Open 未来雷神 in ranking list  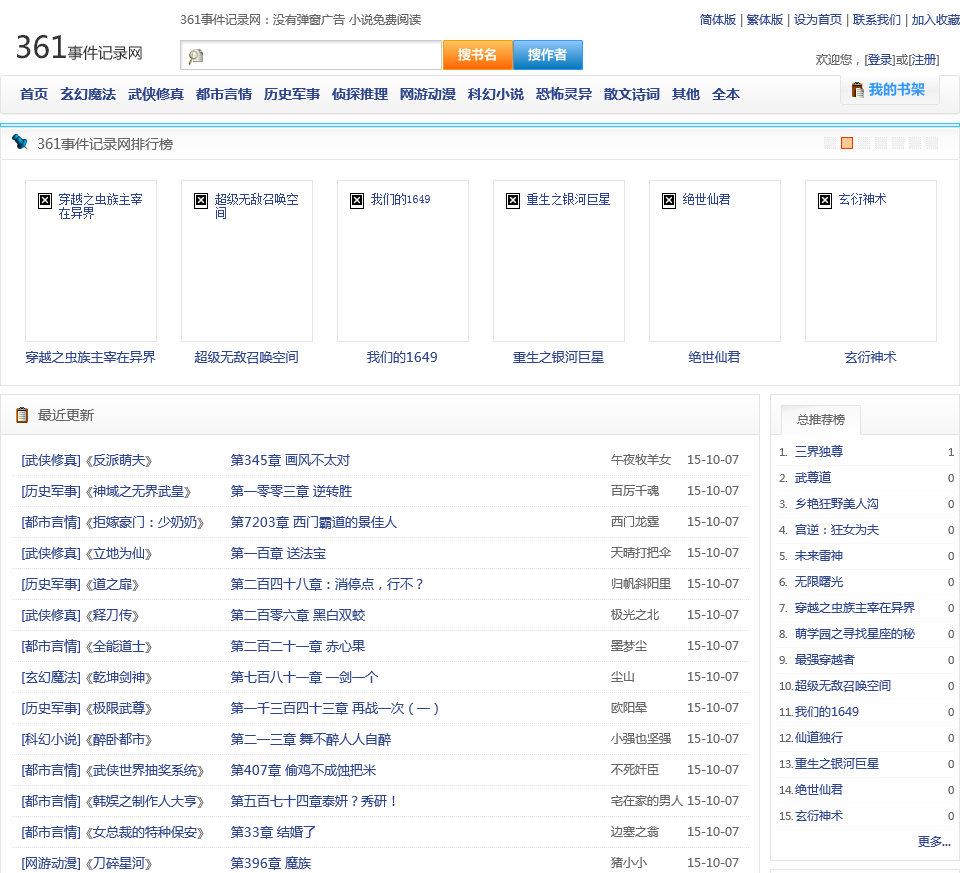(x=819, y=556)
